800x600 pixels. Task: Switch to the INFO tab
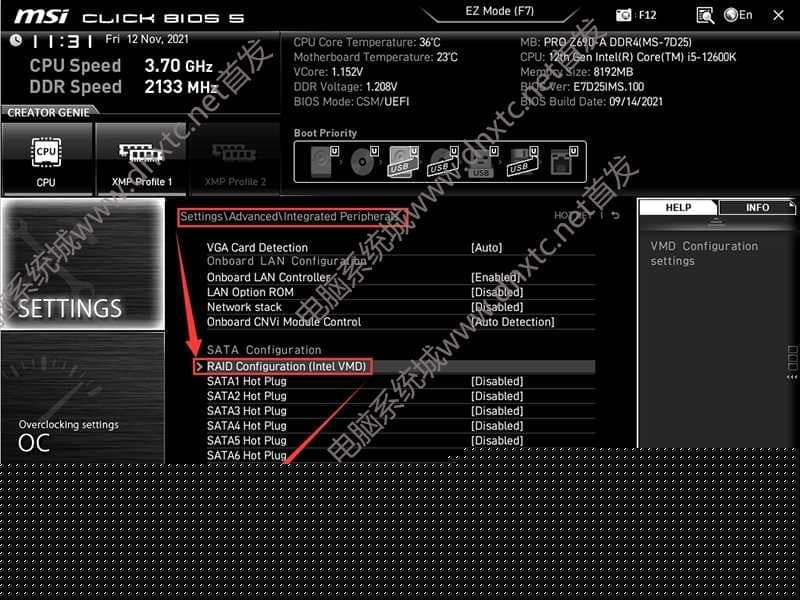pyautogui.click(x=759, y=208)
